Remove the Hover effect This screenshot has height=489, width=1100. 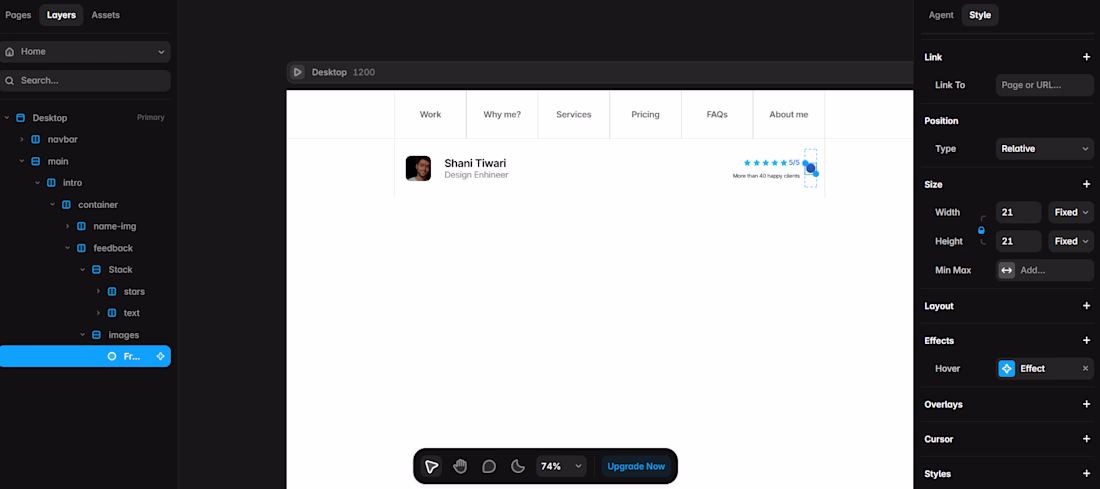point(1085,368)
